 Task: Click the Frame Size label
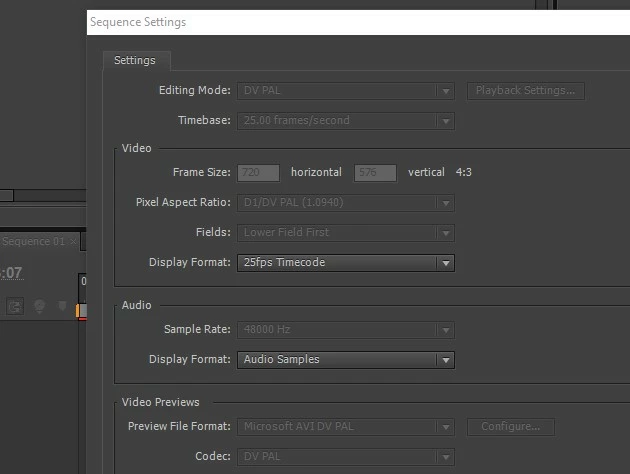click(202, 172)
